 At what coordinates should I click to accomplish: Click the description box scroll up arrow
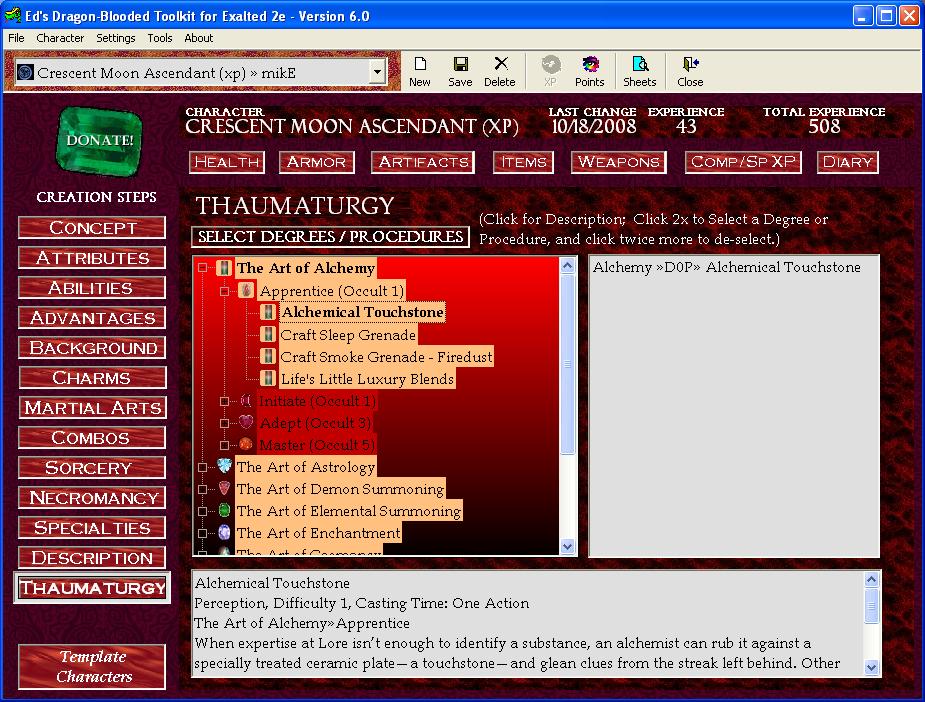point(871,580)
